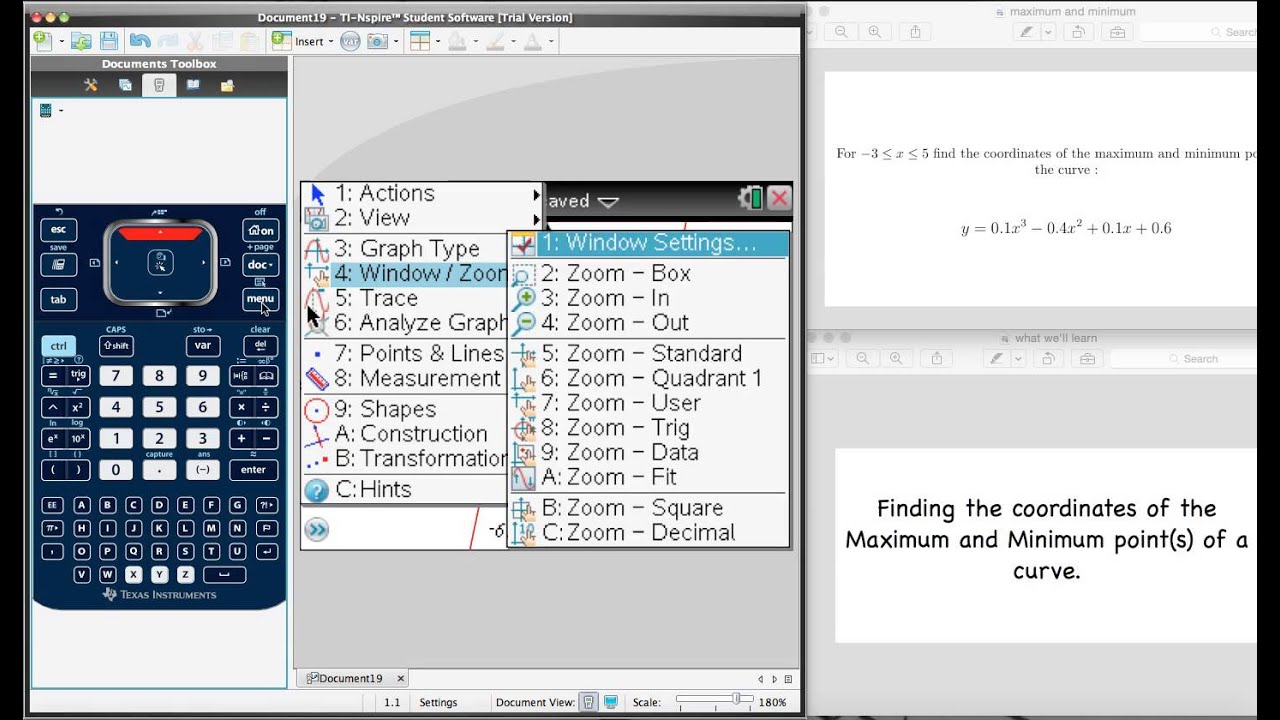
Task: Click the page layout grid icon
Action: pos(420,41)
